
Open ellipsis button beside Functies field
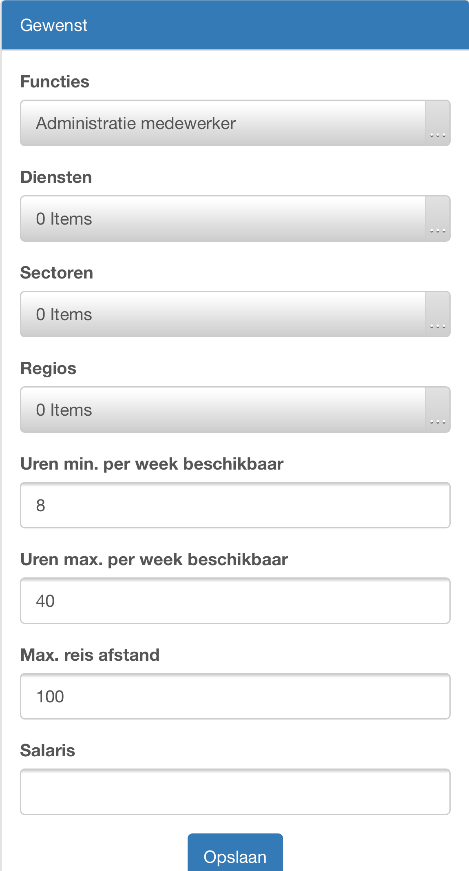(x=438, y=123)
